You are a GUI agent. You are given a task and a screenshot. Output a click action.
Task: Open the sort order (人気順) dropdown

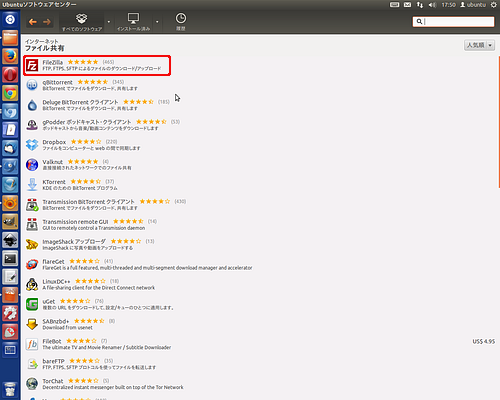pyautogui.click(x=479, y=45)
